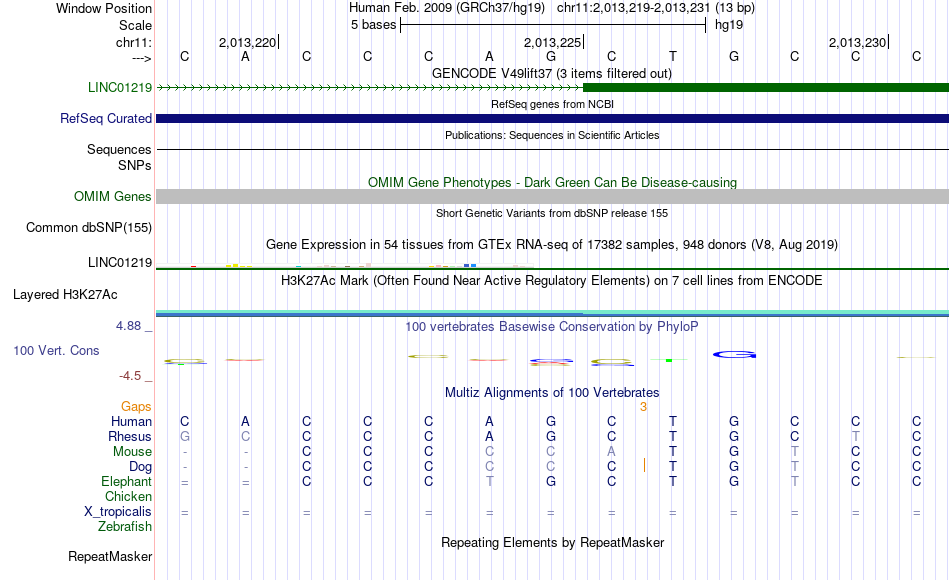Click the orange gap number 3
This screenshot has width=950, height=580.
[643, 407]
